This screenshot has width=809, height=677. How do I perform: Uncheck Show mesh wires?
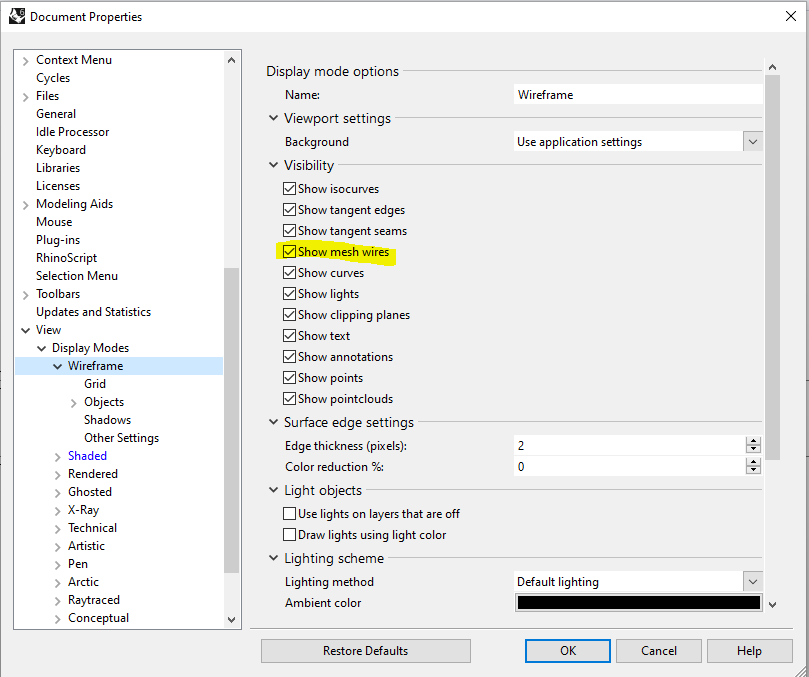289,252
